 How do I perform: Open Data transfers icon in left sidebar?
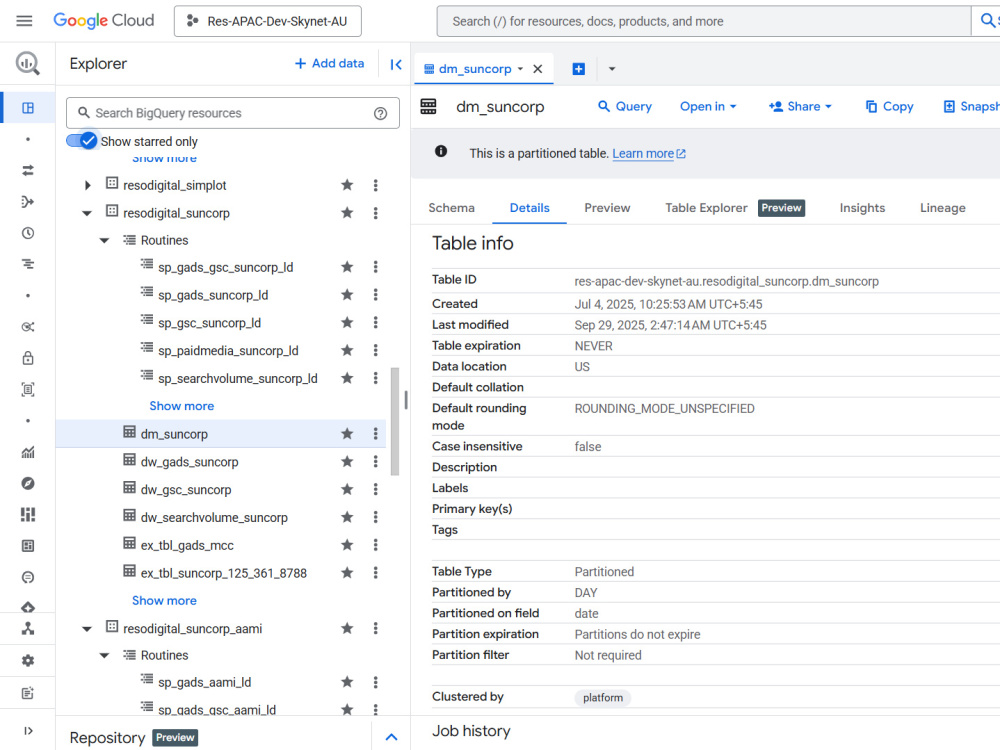pos(27,170)
